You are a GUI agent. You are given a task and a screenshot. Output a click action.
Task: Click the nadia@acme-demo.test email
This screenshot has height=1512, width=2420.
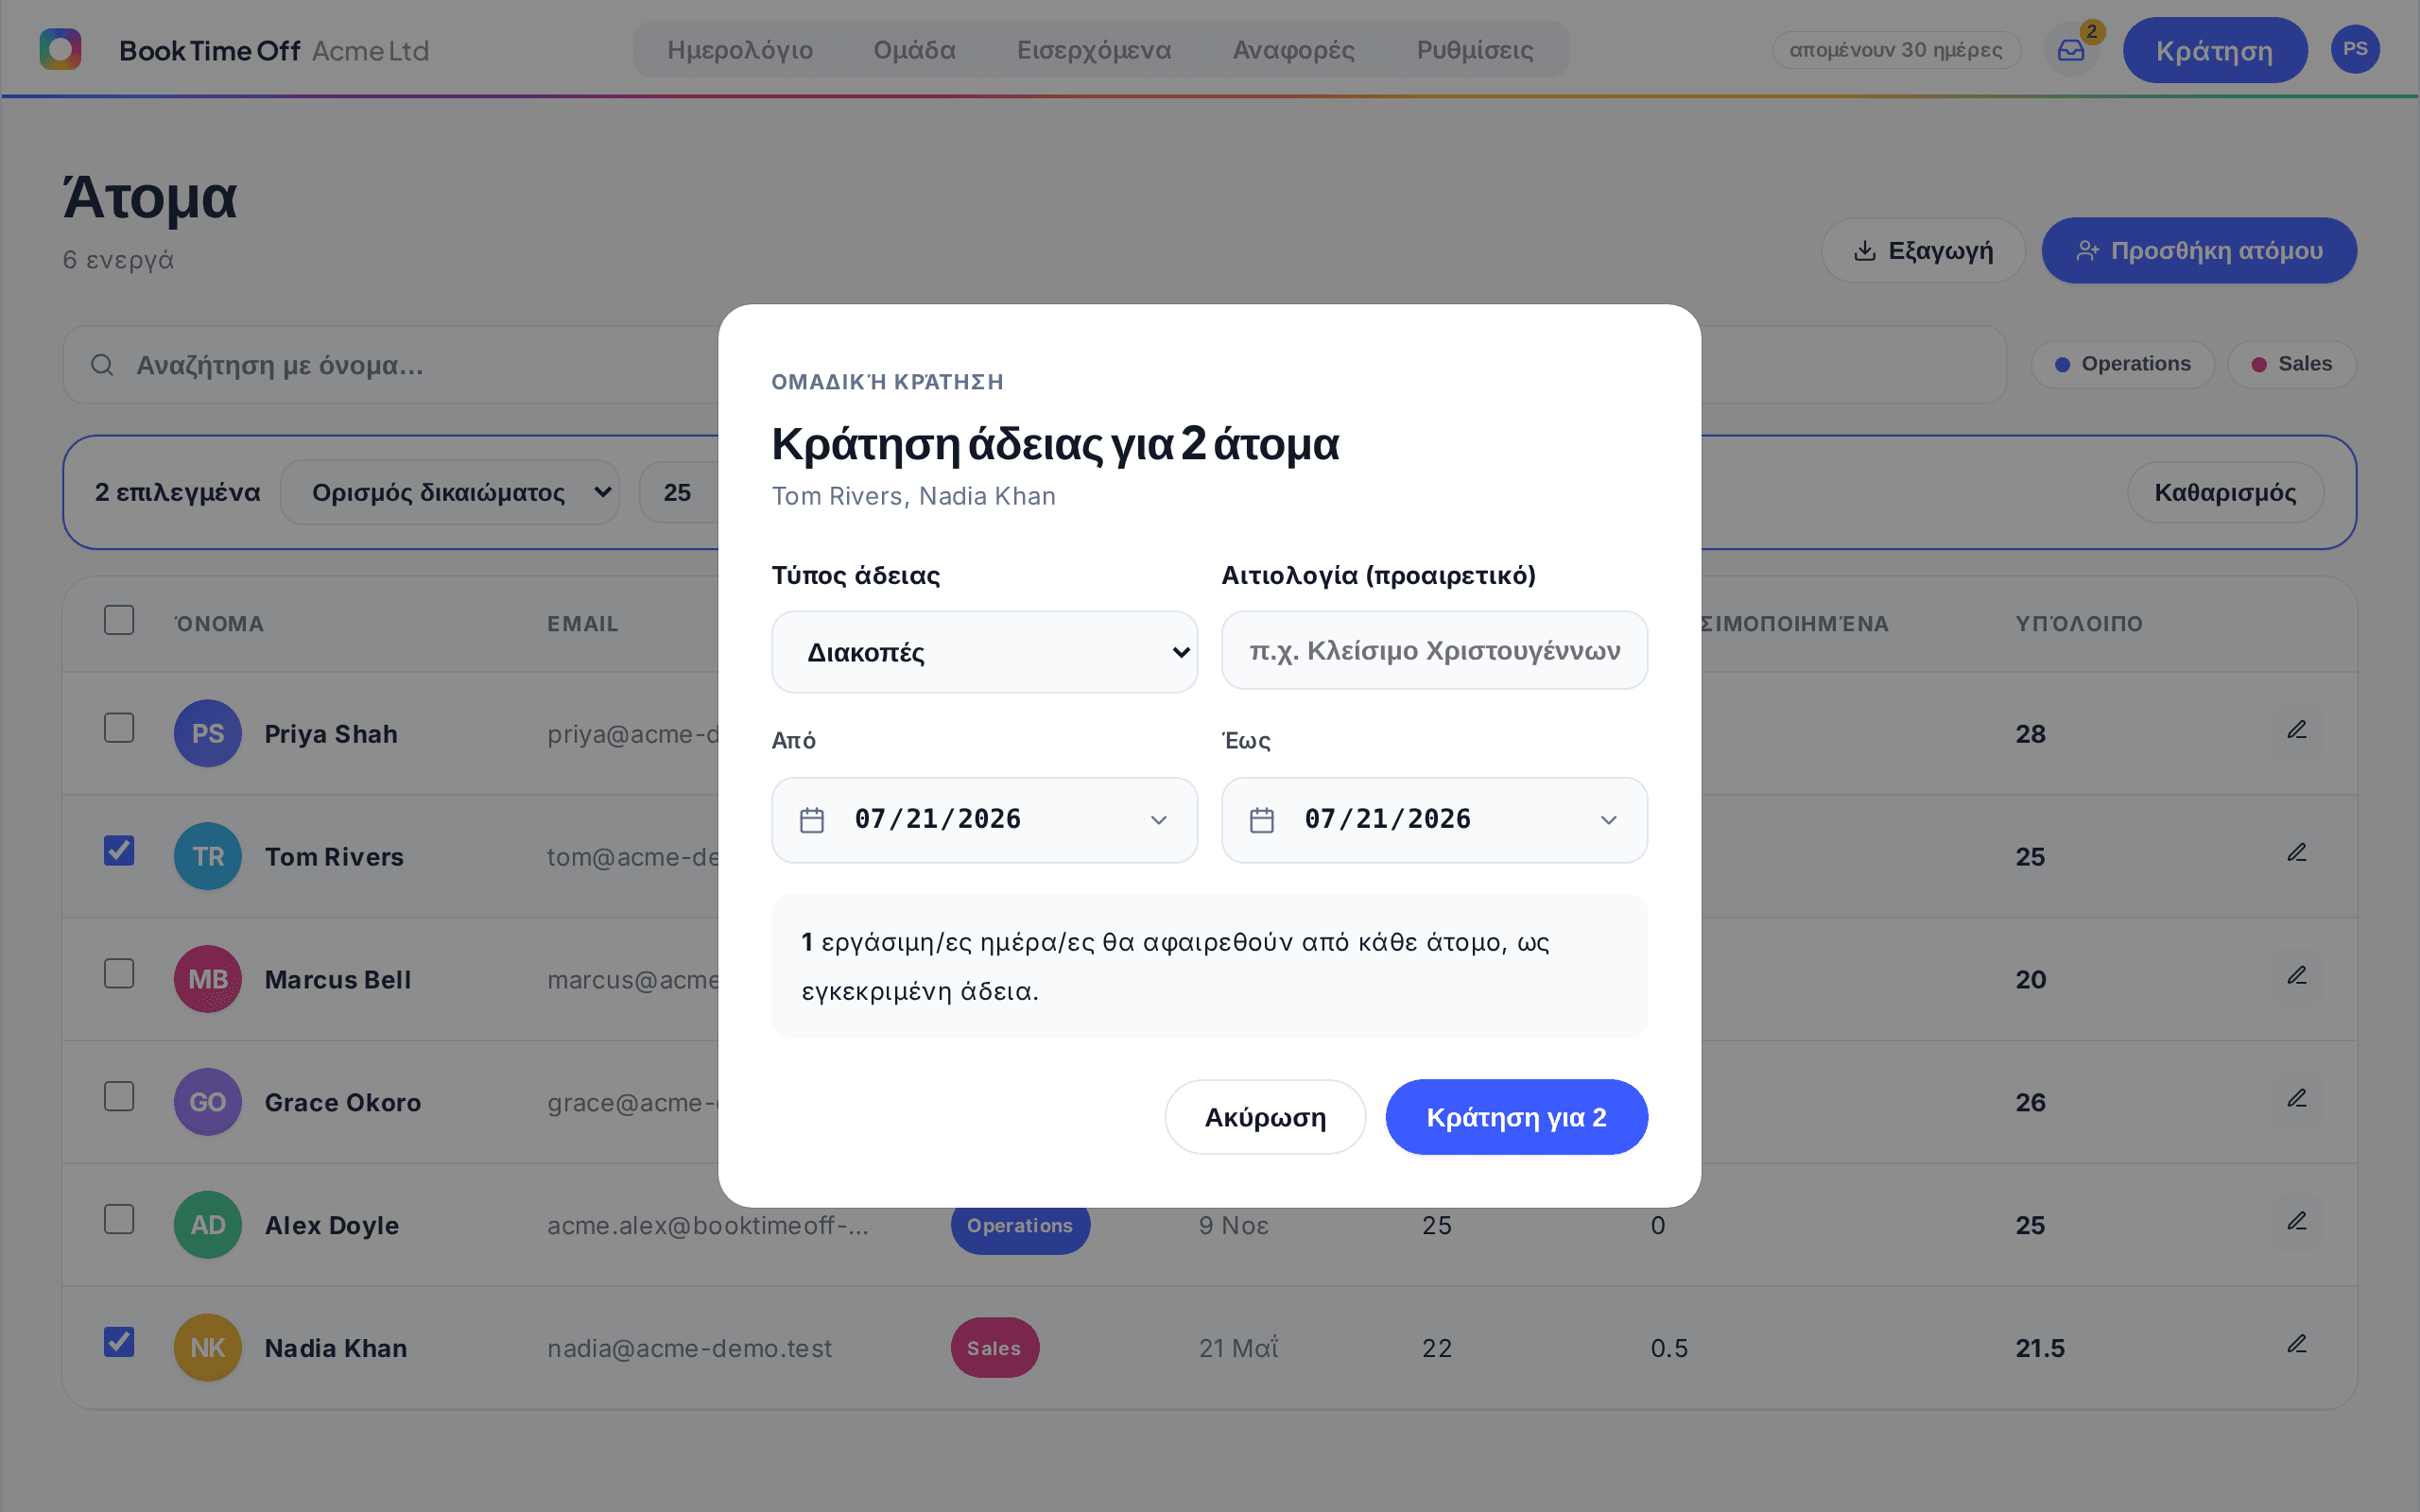tap(689, 1348)
